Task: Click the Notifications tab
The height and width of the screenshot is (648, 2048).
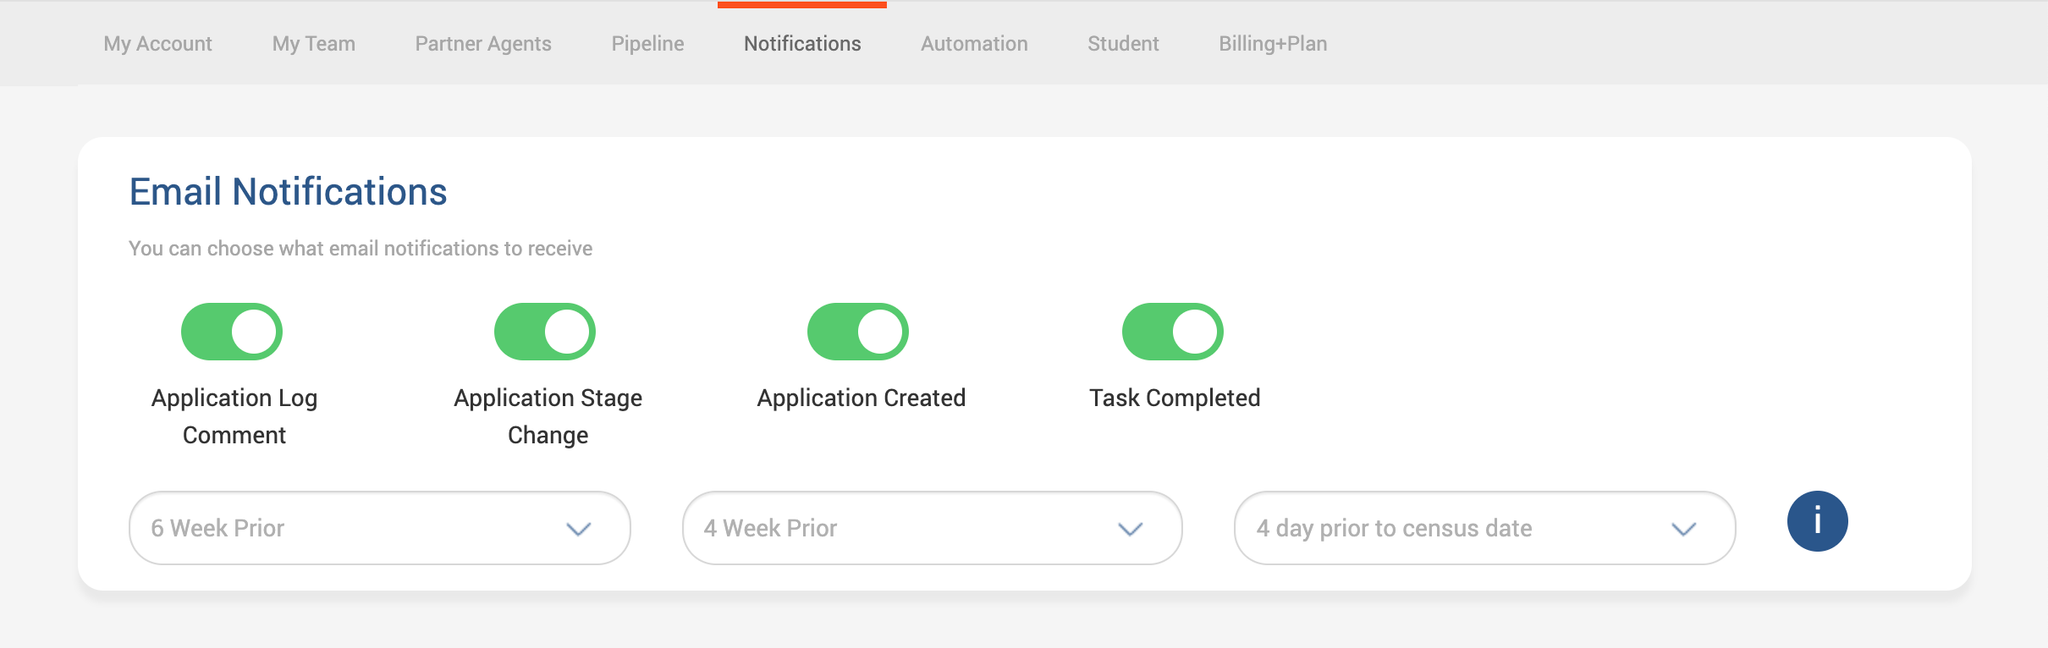Action: point(802,44)
